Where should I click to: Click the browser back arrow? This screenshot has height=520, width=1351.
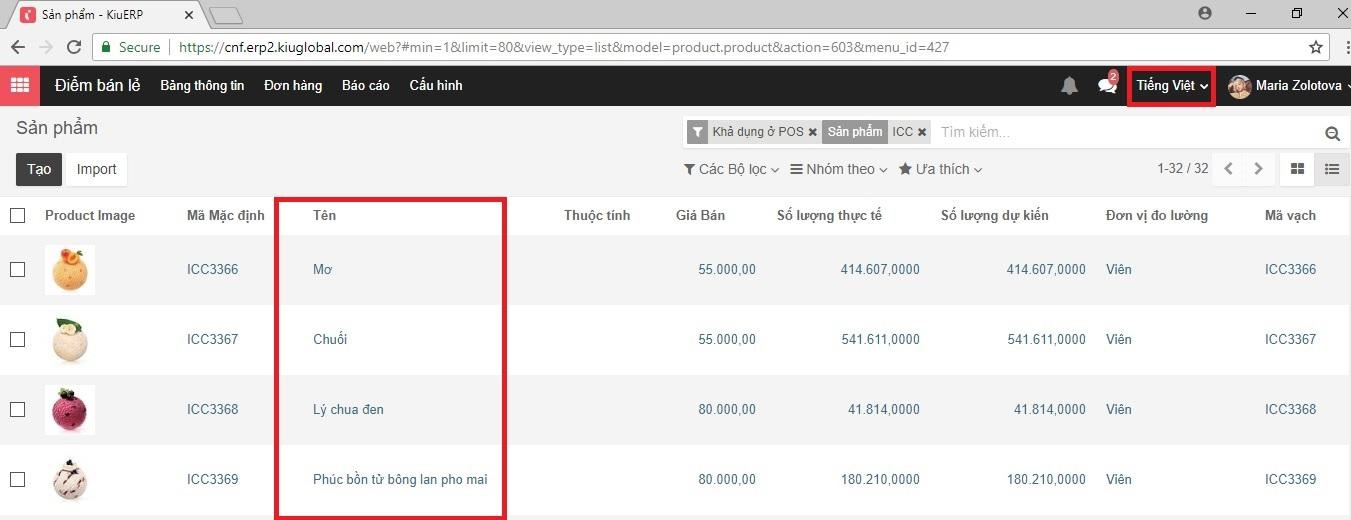(x=17, y=47)
